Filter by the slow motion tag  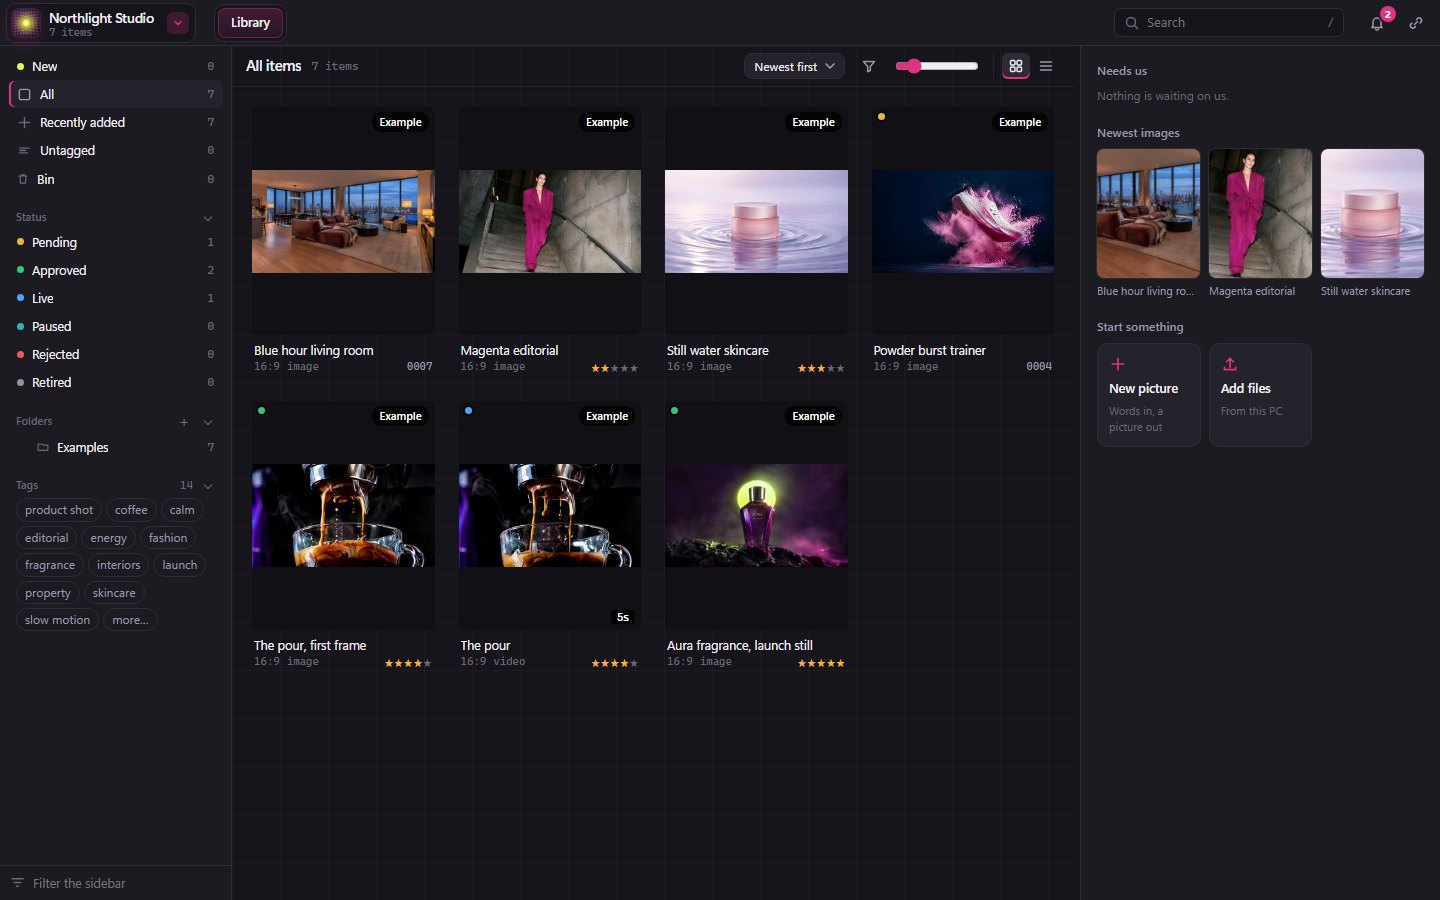tap(57, 620)
